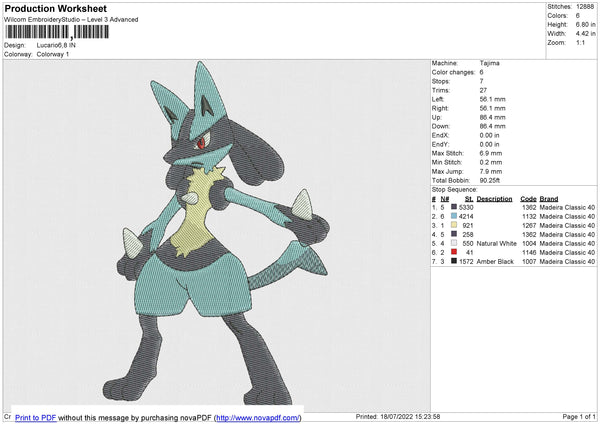Select "Madeira Classic 40" in the Amber Black row
This screenshot has height=424, width=600.
[567, 261]
